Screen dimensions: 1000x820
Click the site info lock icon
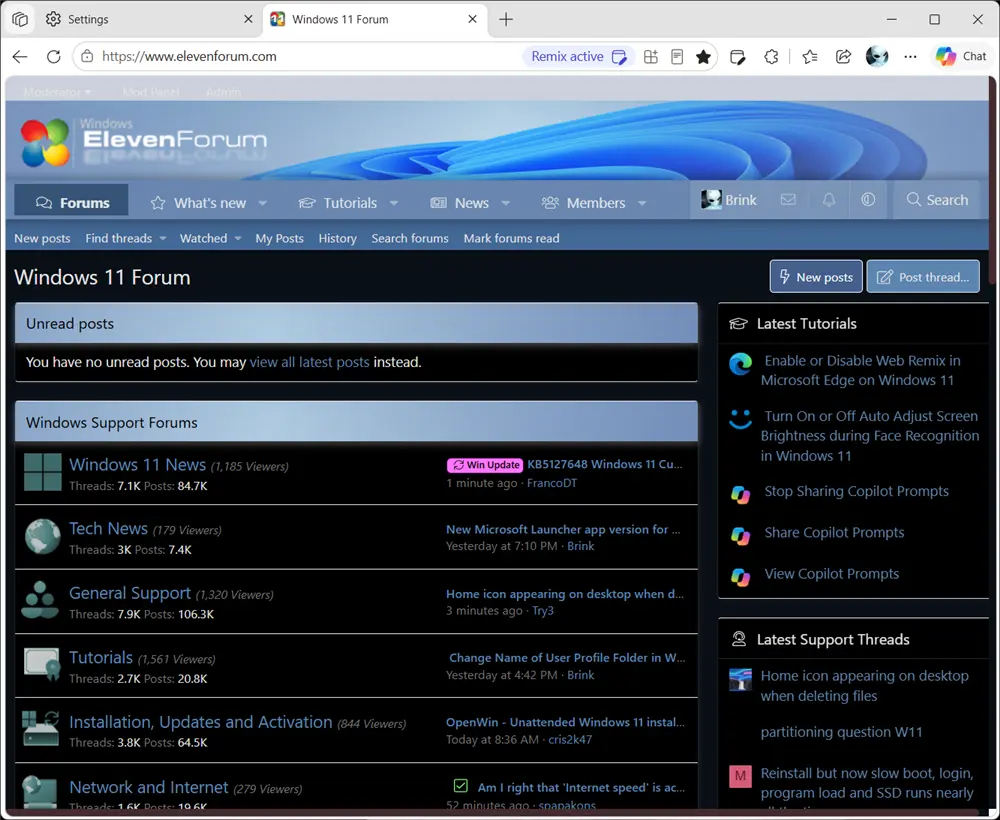(87, 57)
